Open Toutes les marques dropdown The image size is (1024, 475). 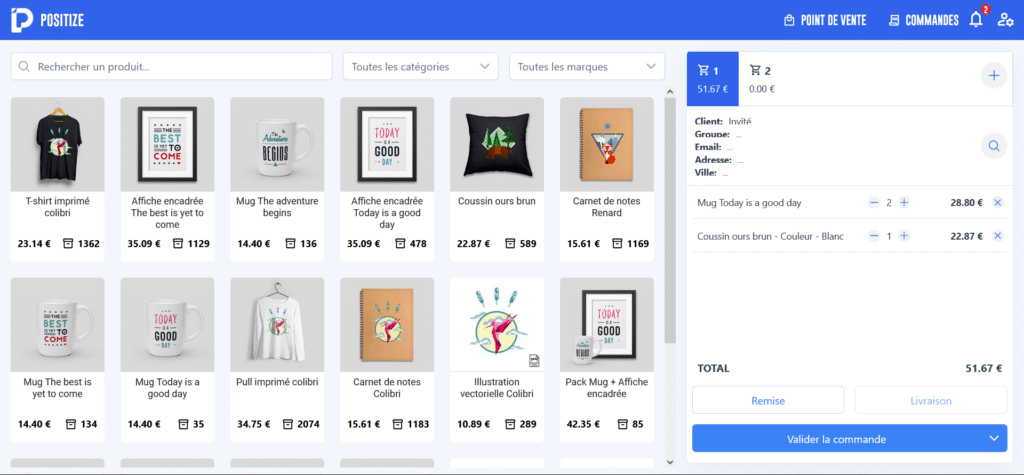click(586, 67)
